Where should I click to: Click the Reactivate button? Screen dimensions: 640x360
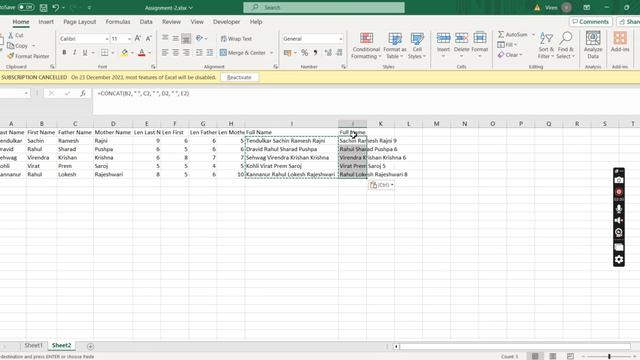pos(239,77)
